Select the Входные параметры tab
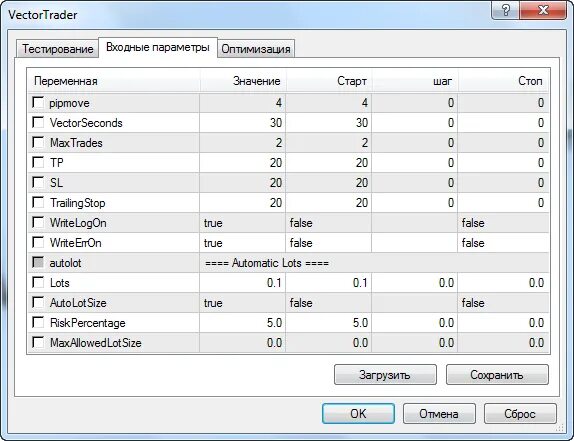The image size is (574, 441). click(x=158, y=47)
